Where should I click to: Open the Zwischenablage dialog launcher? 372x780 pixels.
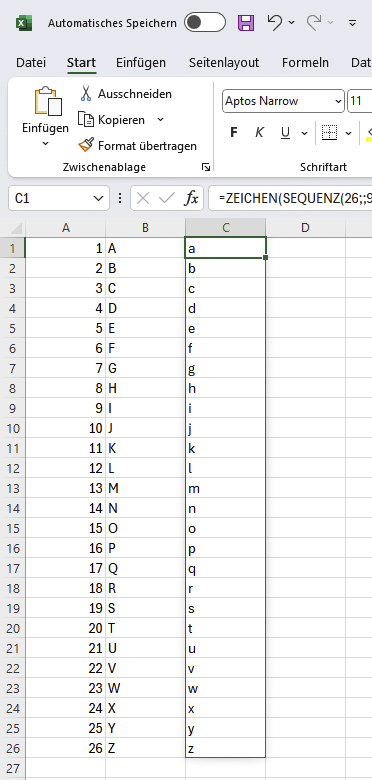206,168
